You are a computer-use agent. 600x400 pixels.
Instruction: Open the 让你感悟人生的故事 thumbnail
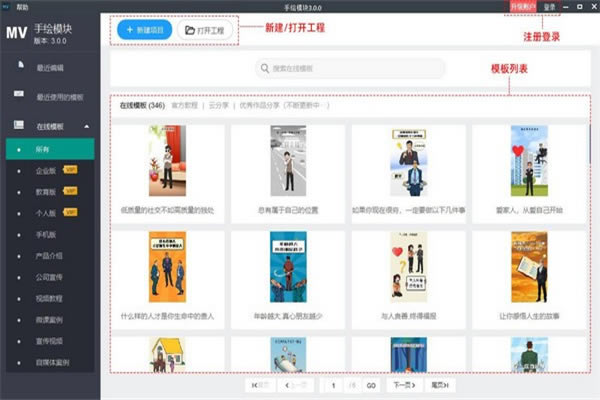tap(529, 267)
